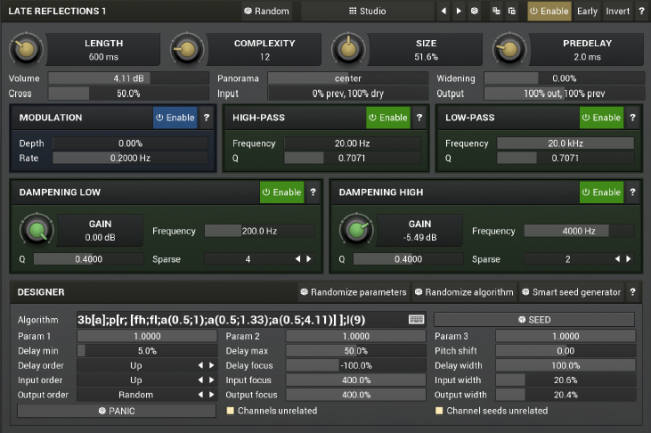Check the Channel seeds unrelated checkbox
The height and width of the screenshot is (433, 651).
pyautogui.click(x=438, y=410)
